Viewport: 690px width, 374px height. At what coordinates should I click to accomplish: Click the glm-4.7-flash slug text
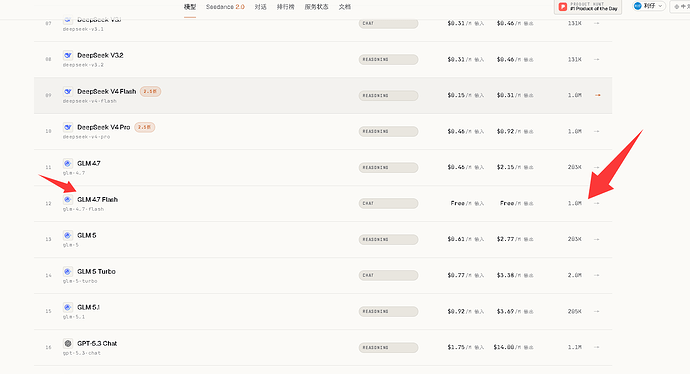(x=83, y=209)
